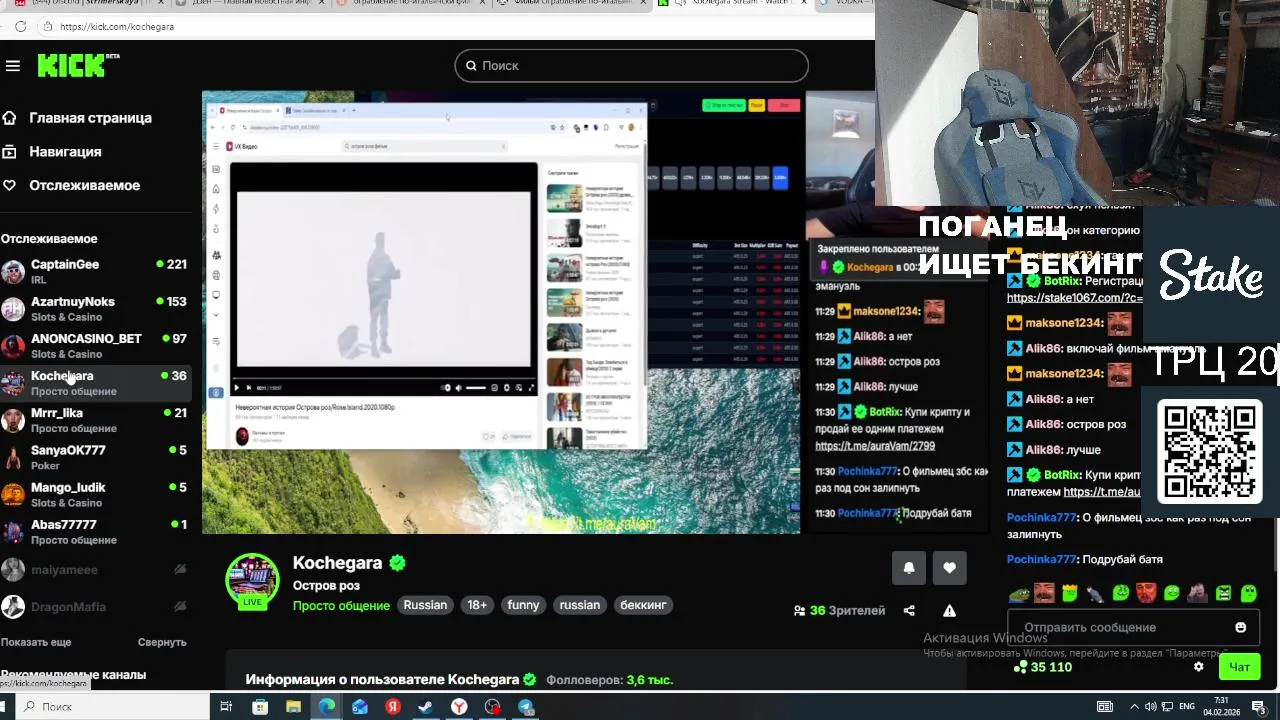Viewport: 1280px width, 720px height.
Task: Open offline maiyameee channel
Action: click(95, 569)
